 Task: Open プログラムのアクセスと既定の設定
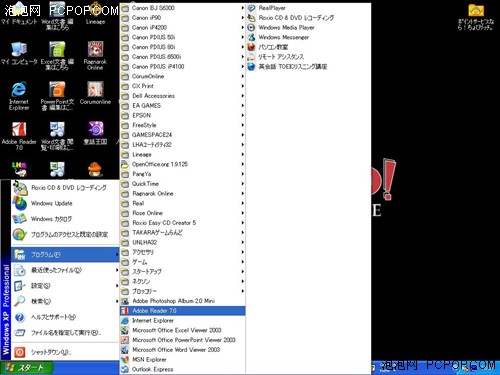coord(65,234)
